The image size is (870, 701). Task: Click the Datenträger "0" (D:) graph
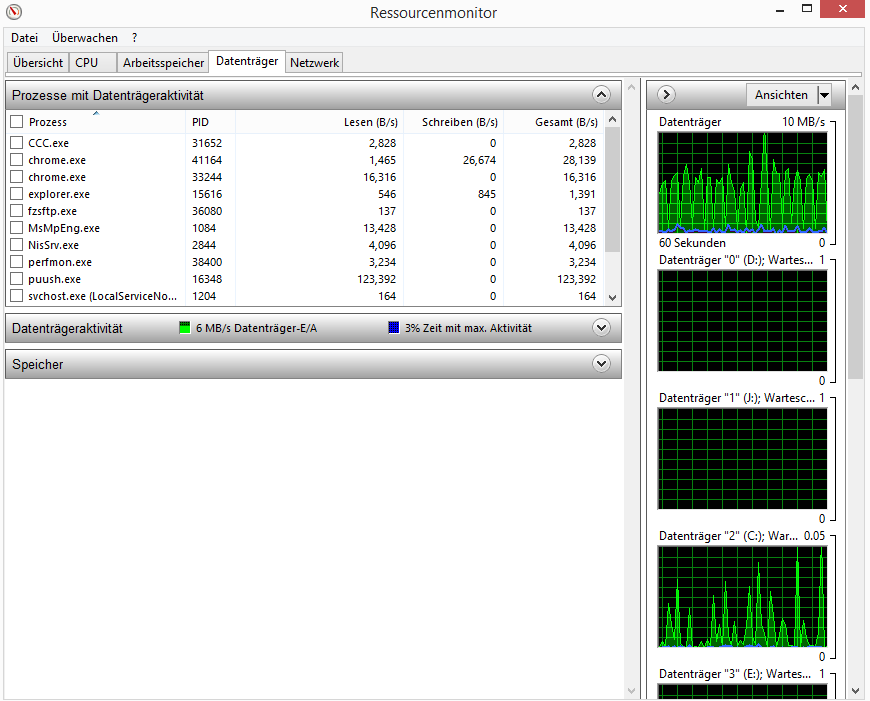pos(742,321)
